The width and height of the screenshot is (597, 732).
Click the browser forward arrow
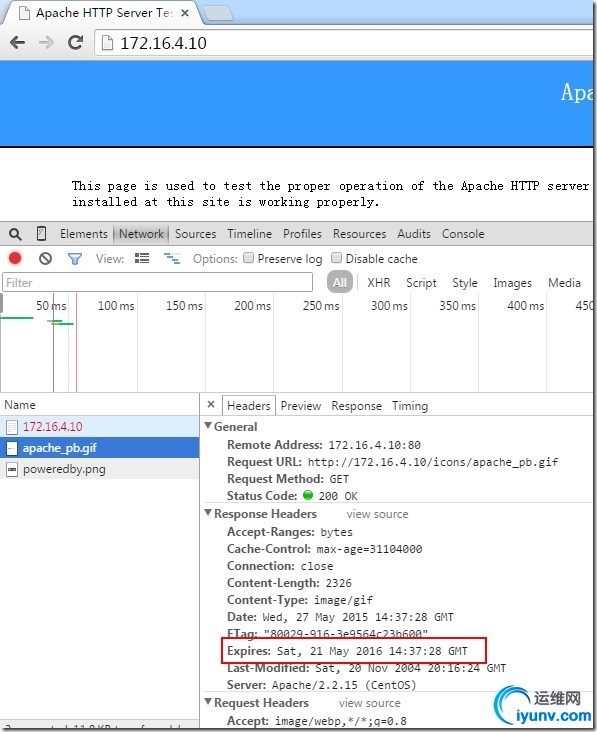tap(46, 43)
